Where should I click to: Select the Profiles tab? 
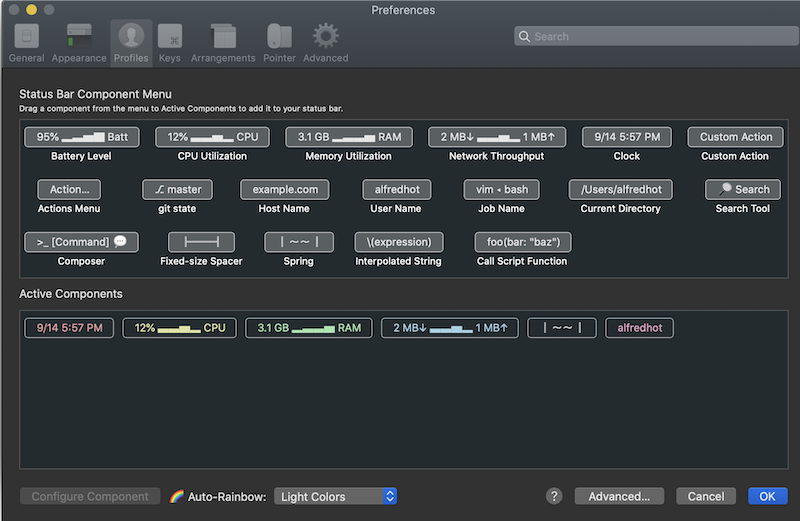pos(131,43)
